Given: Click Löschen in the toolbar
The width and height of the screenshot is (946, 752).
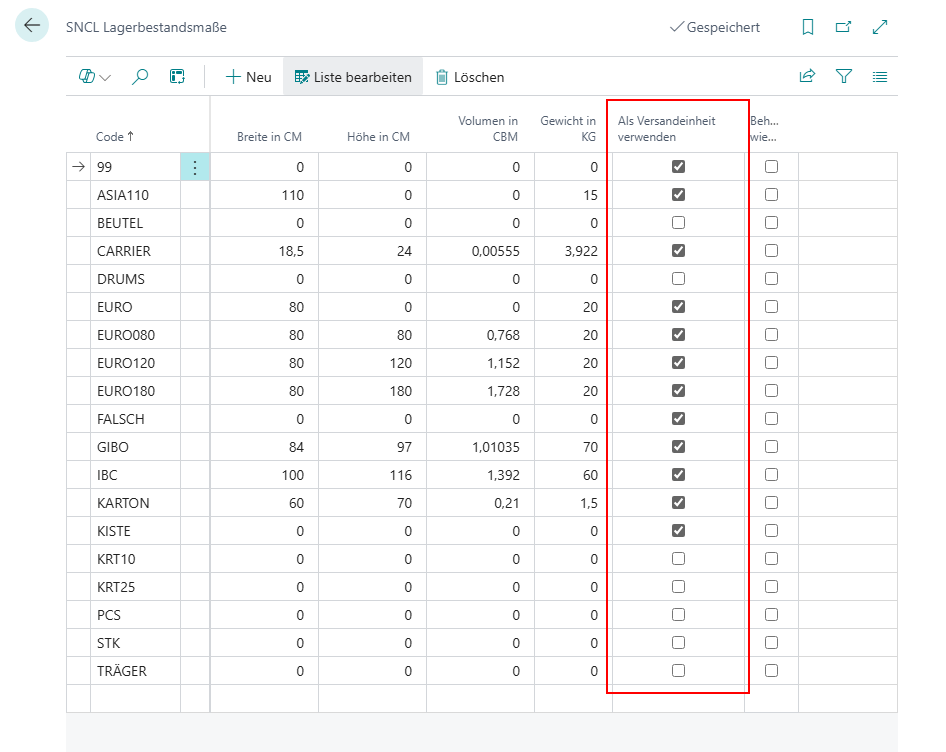Looking at the screenshot, I should point(469,77).
